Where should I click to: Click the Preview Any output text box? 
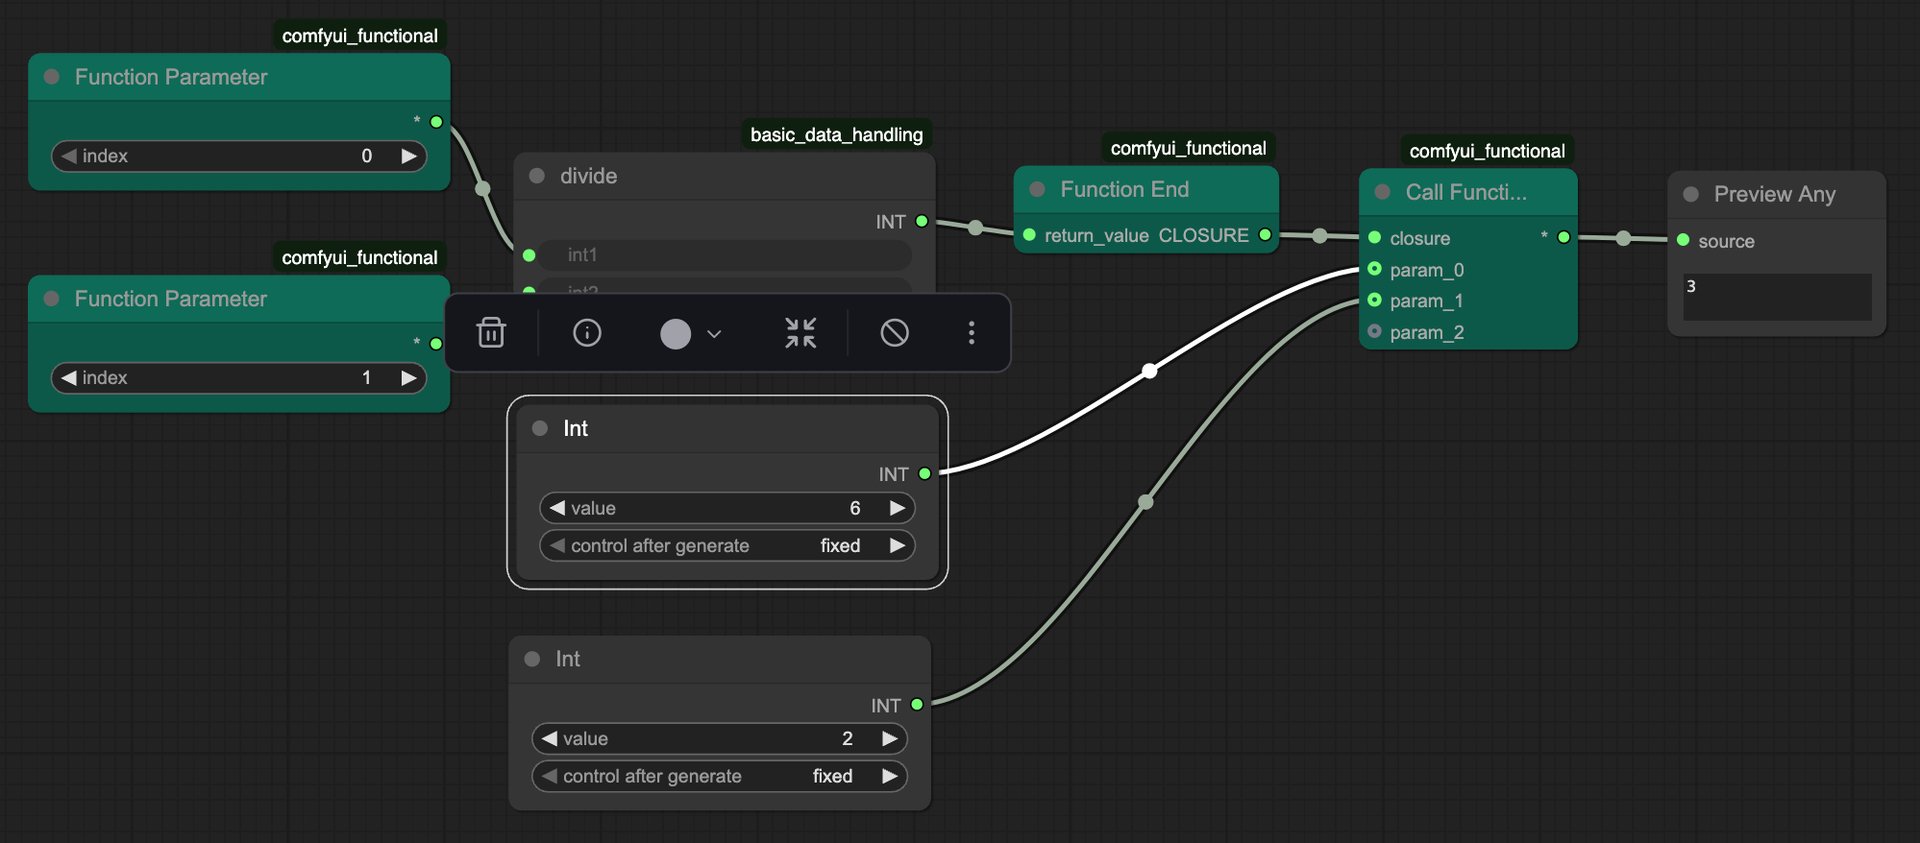pos(1777,297)
